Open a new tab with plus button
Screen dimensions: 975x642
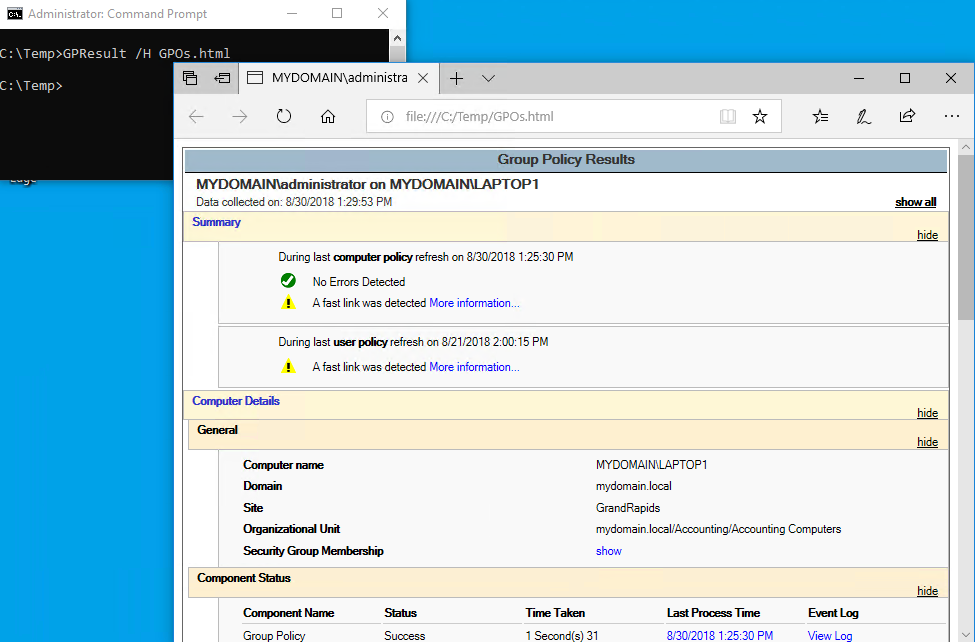coord(456,78)
